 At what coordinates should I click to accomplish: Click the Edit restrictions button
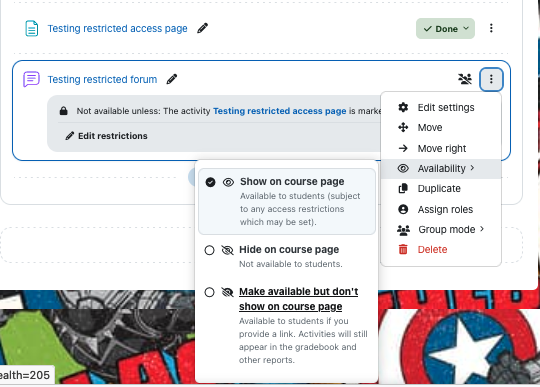click(106, 136)
